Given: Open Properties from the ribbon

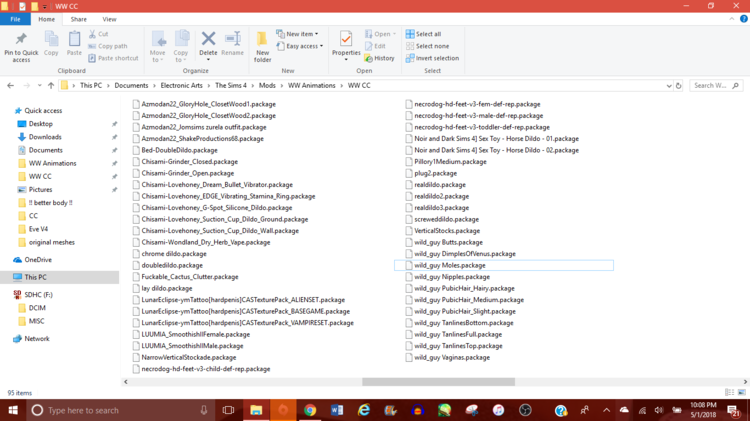Looking at the screenshot, I should (x=346, y=45).
